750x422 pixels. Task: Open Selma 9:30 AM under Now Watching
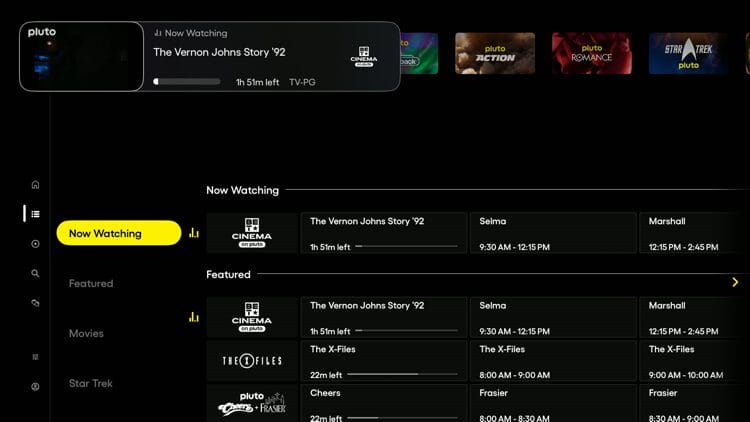click(553, 233)
